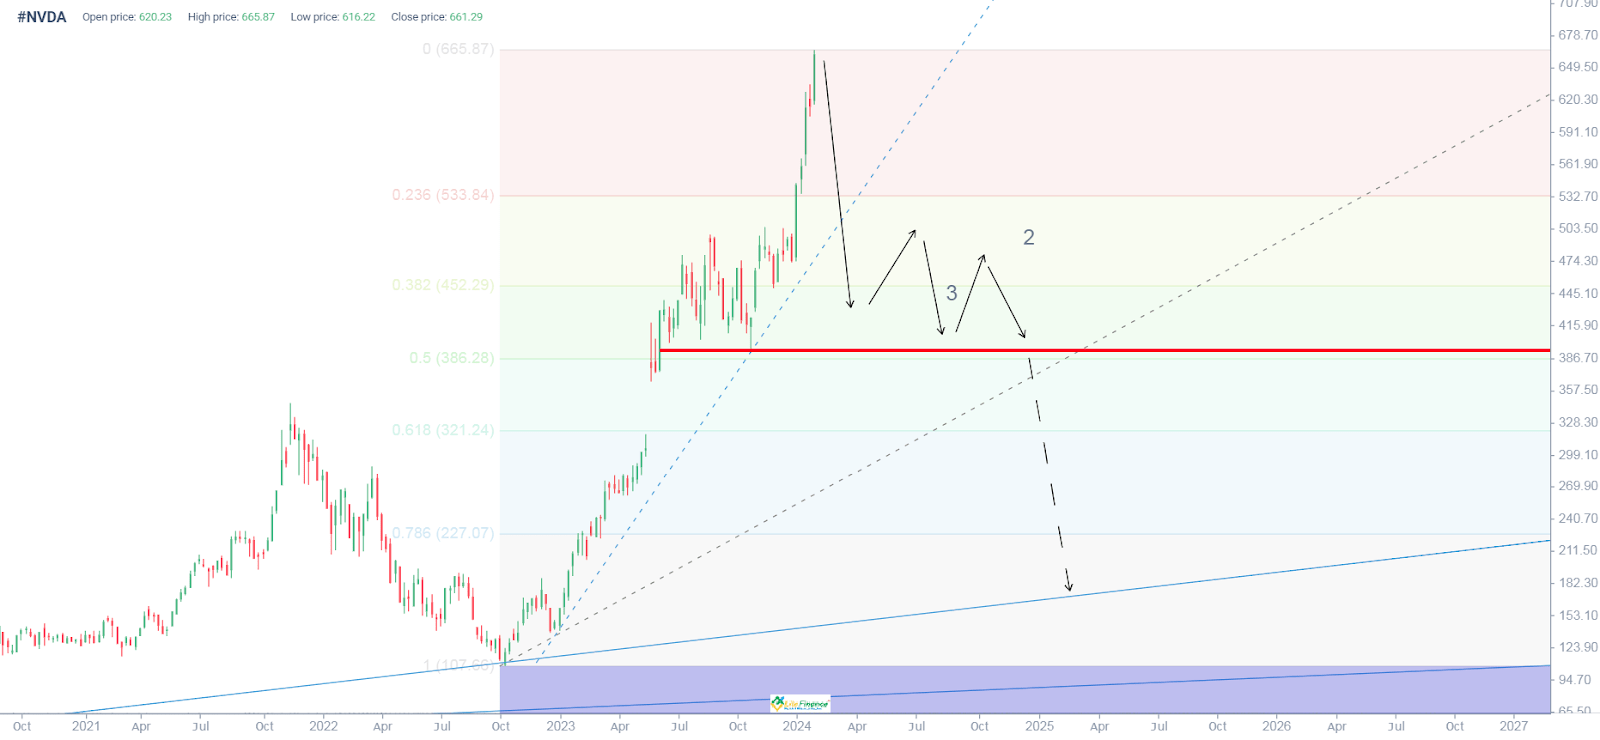Viewport: 1600px width, 740px height.
Task: Select the red horizontal support line
Action: click(x=1104, y=351)
